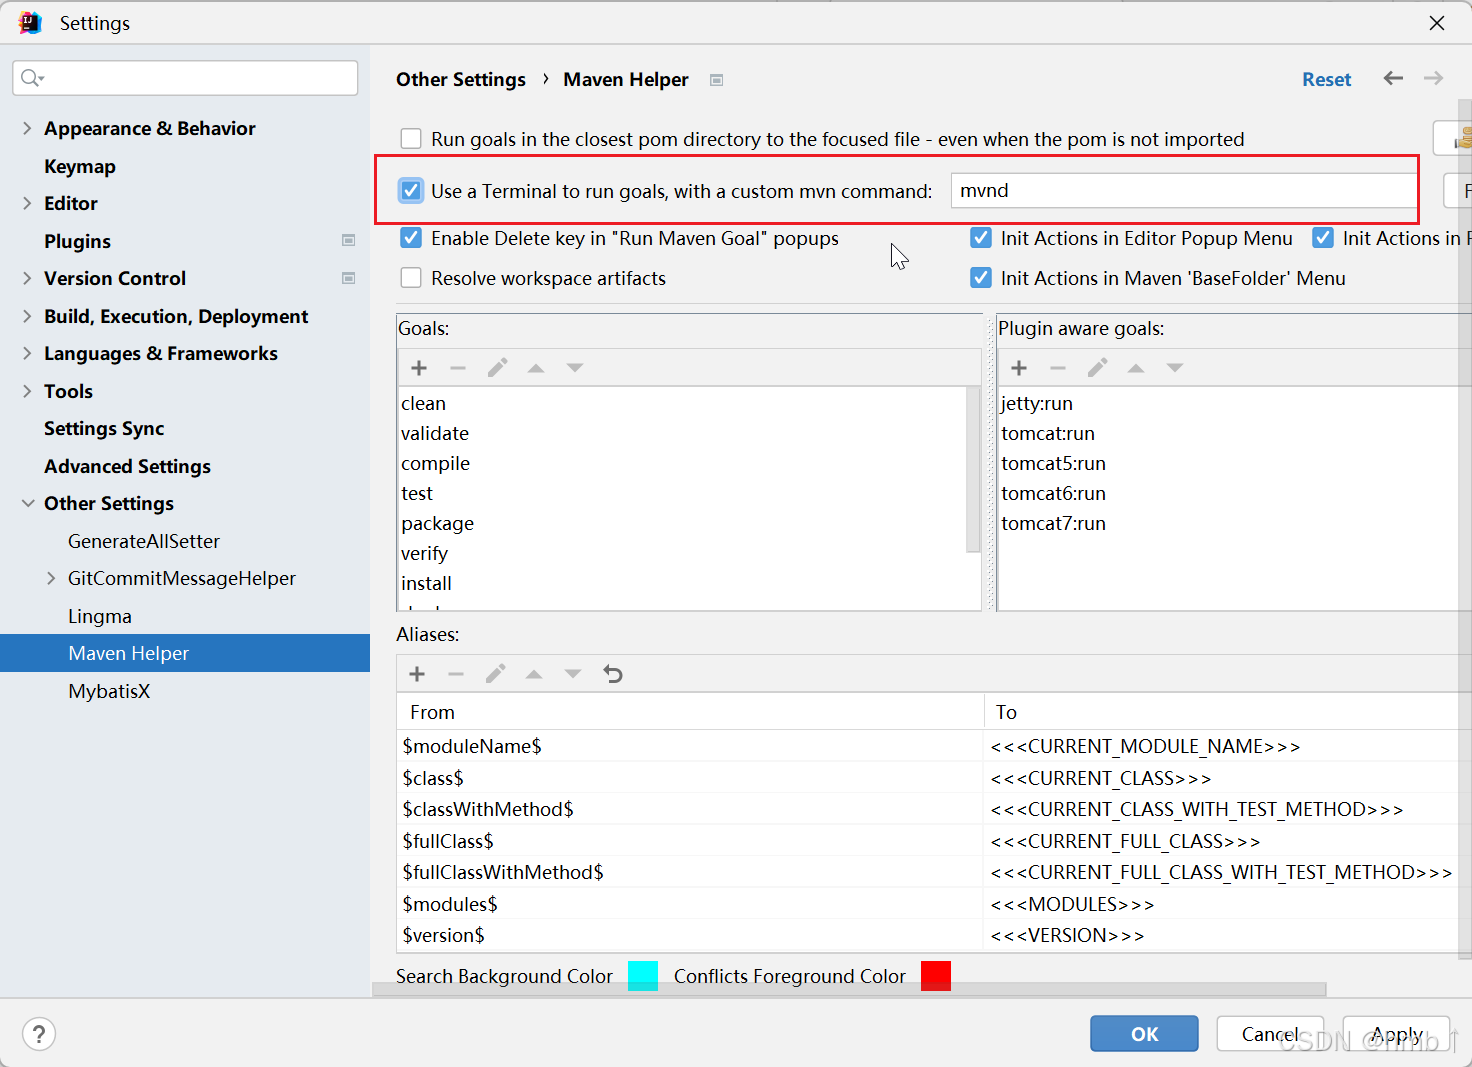The height and width of the screenshot is (1067, 1472).
Task: Disable Use a Terminal to run goals
Action: 411,190
